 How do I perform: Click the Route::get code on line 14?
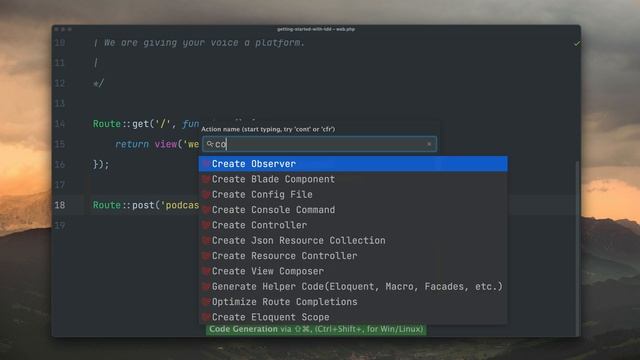pos(146,124)
